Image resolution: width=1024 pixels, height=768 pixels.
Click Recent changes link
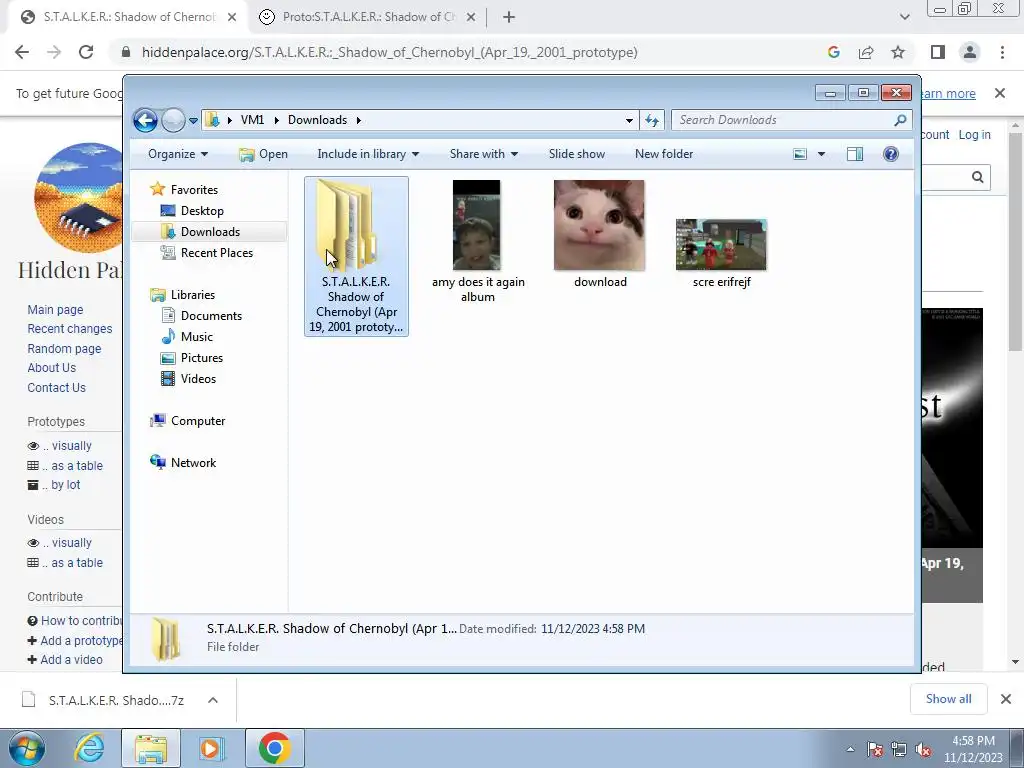70,329
